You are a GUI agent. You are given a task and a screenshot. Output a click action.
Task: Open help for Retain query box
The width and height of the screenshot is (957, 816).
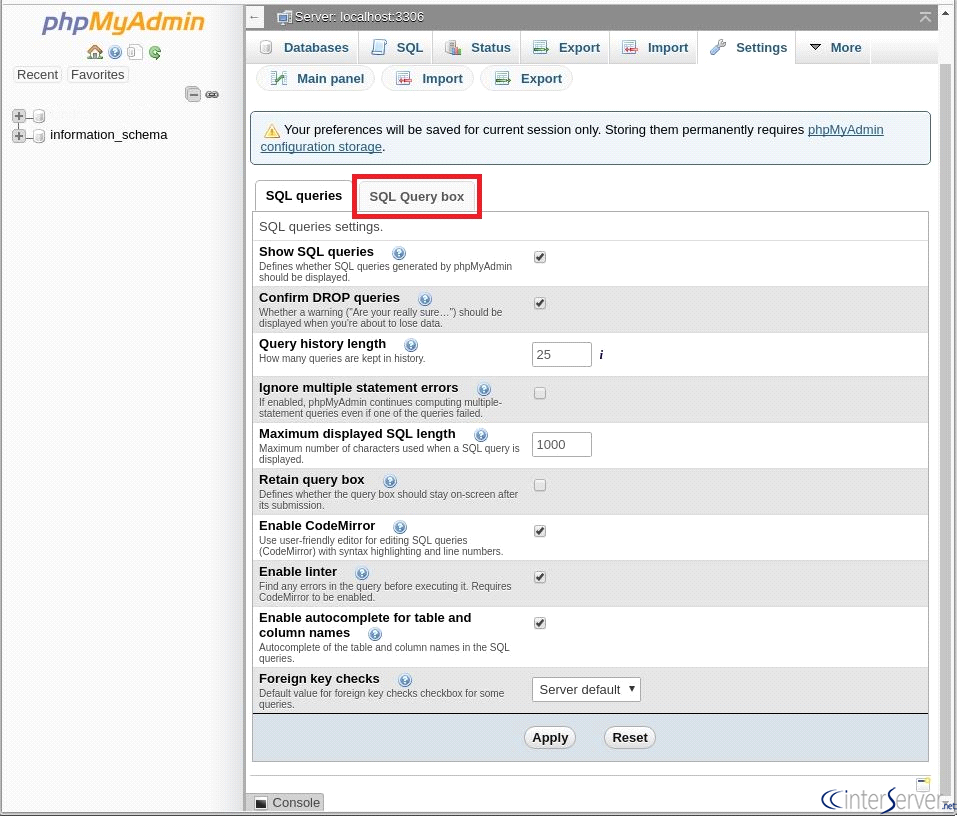point(389,482)
